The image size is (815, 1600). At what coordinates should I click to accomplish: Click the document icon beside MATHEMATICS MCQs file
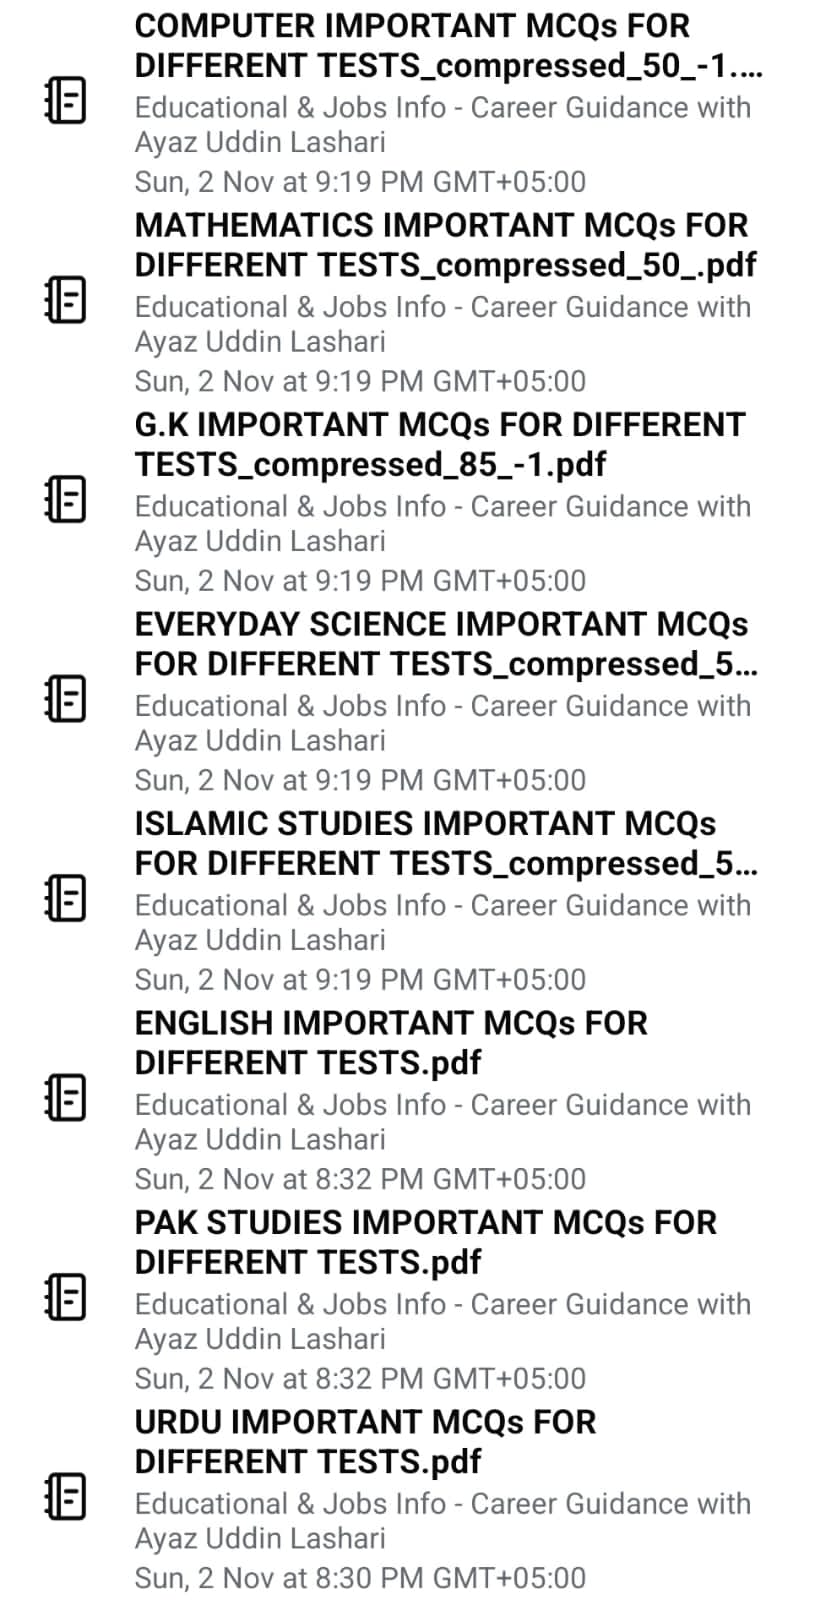click(x=66, y=300)
